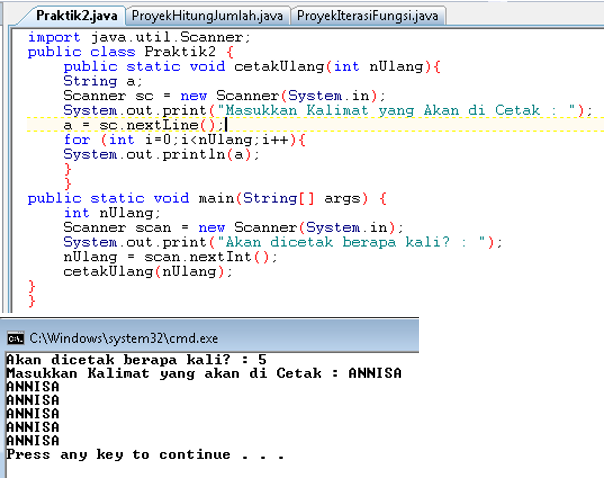
Task: Click the 'cetakUlang(nUlang);' call line
Action: 148,271
